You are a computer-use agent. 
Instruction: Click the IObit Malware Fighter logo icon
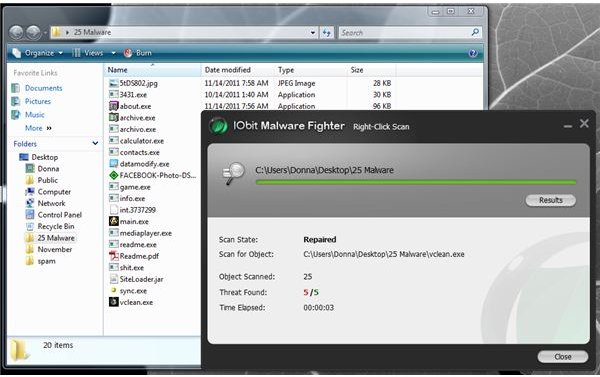pyautogui.click(x=218, y=126)
